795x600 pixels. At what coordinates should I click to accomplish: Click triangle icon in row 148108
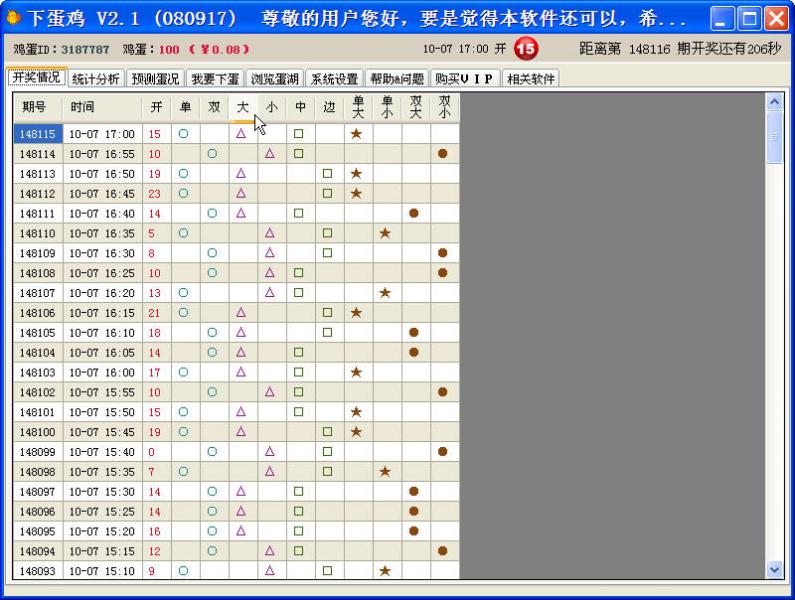click(x=270, y=272)
